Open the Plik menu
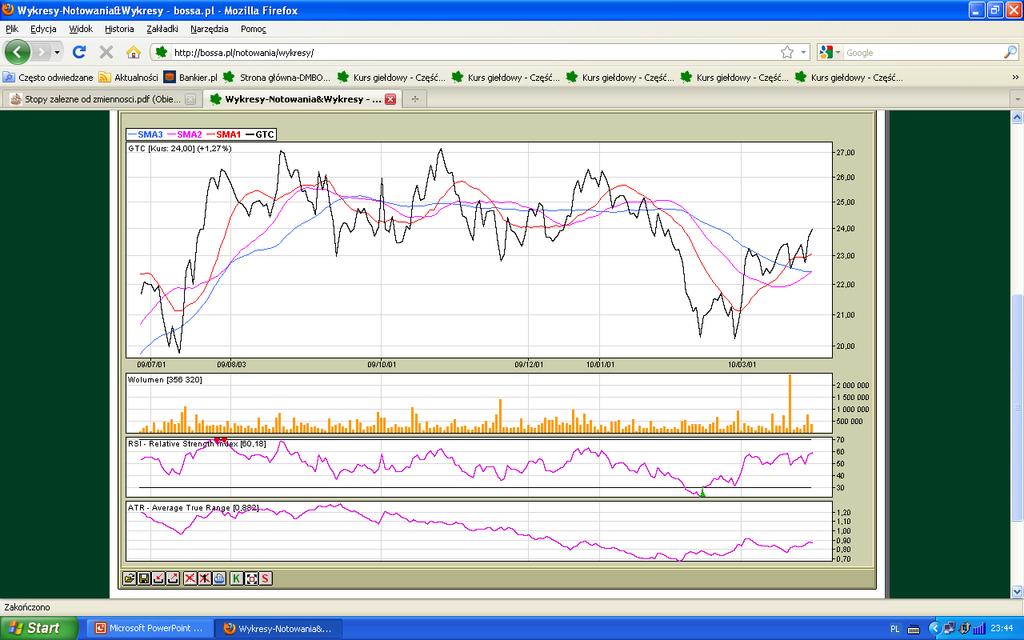This screenshot has height=640, width=1024. pos(12,29)
